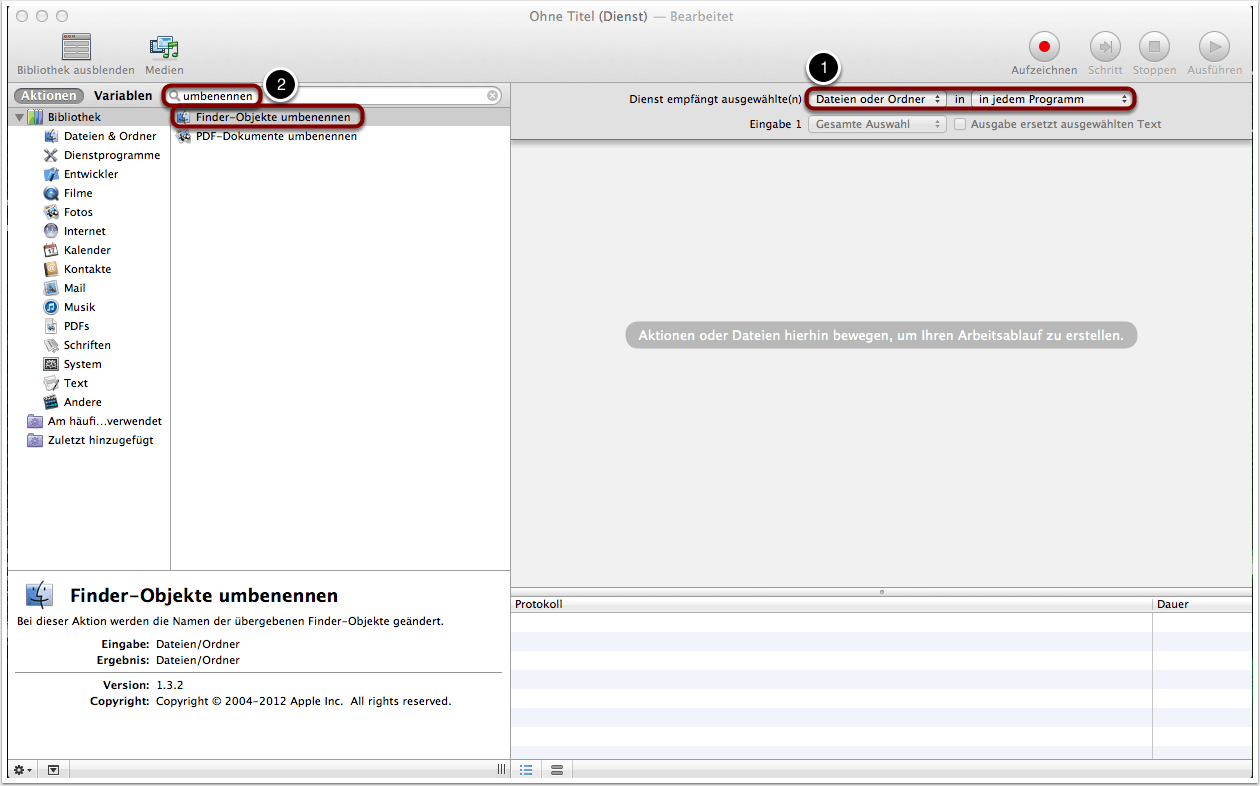Click the Stoppen toolbar button
This screenshot has width=1260, height=786.
coord(1154,55)
